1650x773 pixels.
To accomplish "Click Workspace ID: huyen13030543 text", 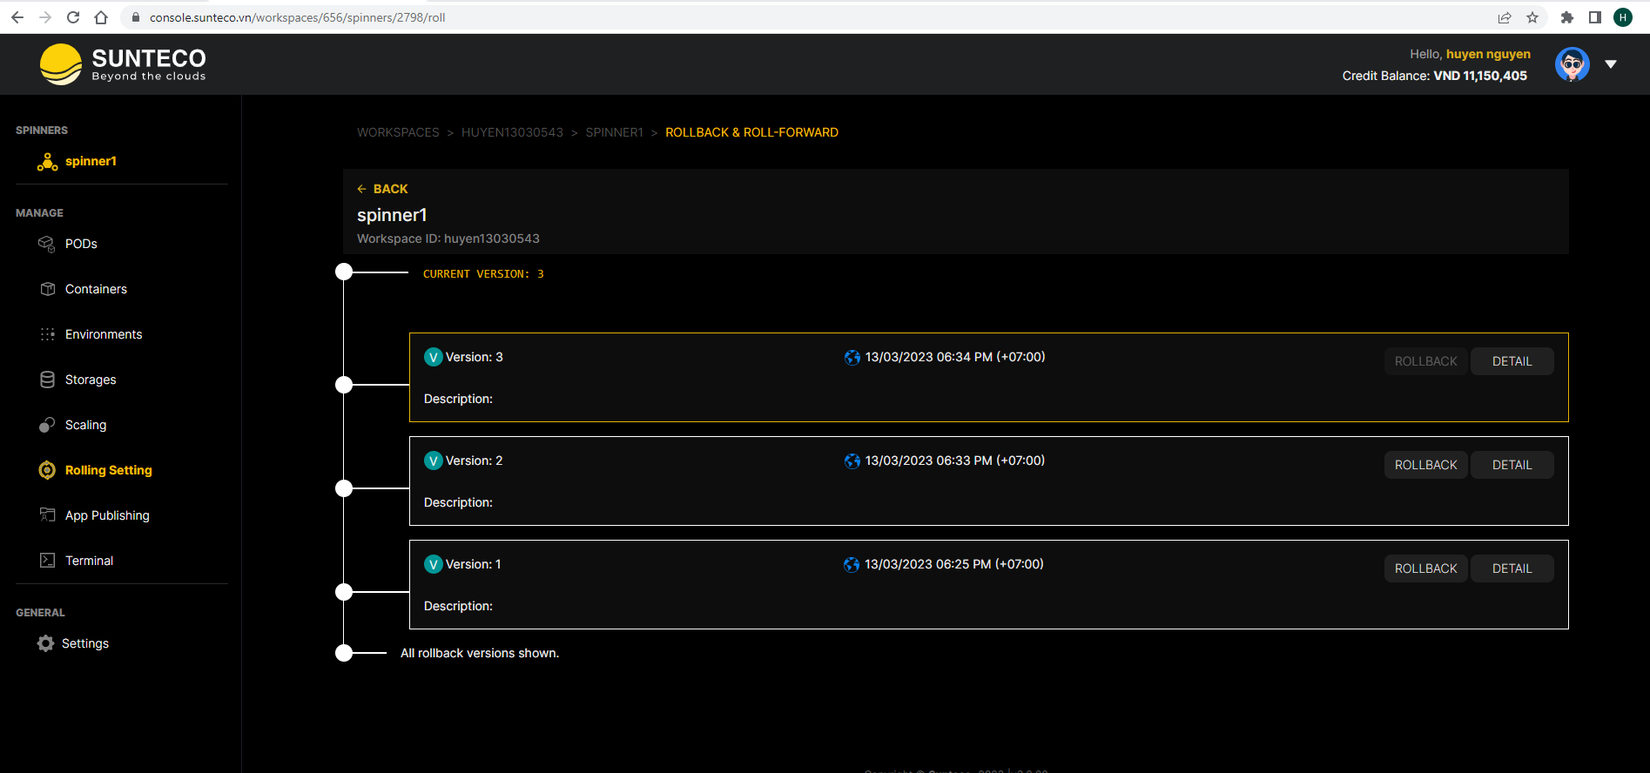I will coord(448,239).
